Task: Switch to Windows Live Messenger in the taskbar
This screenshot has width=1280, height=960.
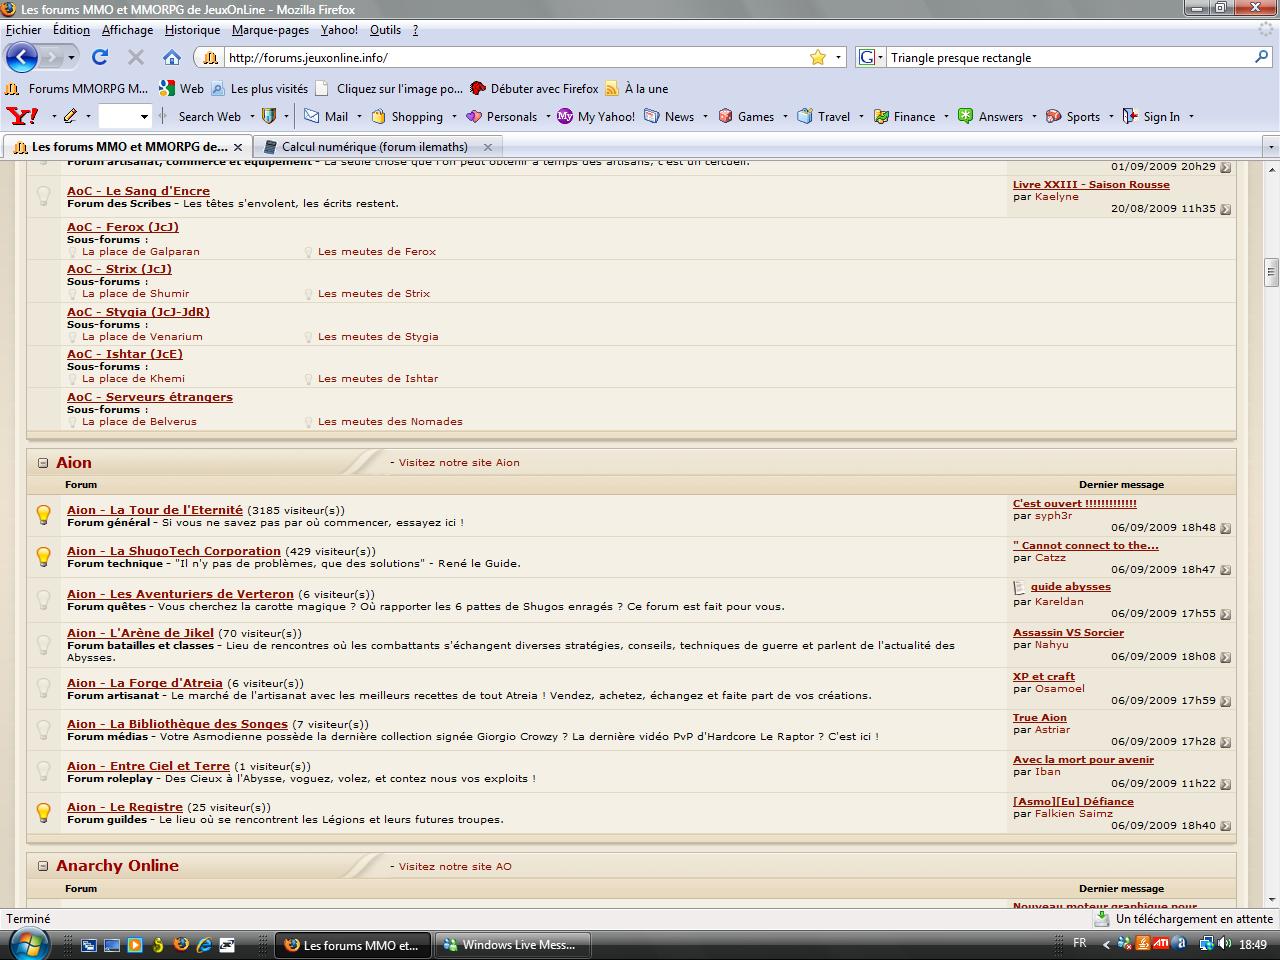Action: coord(512,944)
